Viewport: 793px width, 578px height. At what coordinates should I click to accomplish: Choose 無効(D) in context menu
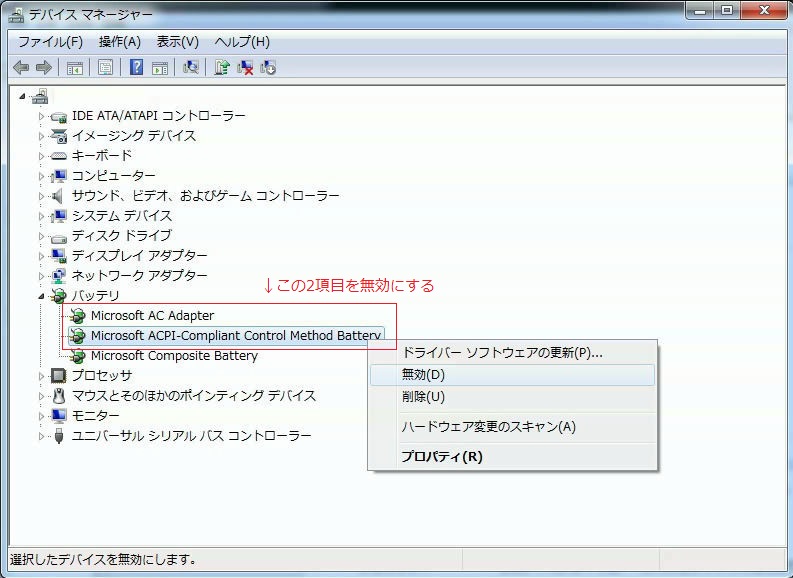click(x=512, y=375)
